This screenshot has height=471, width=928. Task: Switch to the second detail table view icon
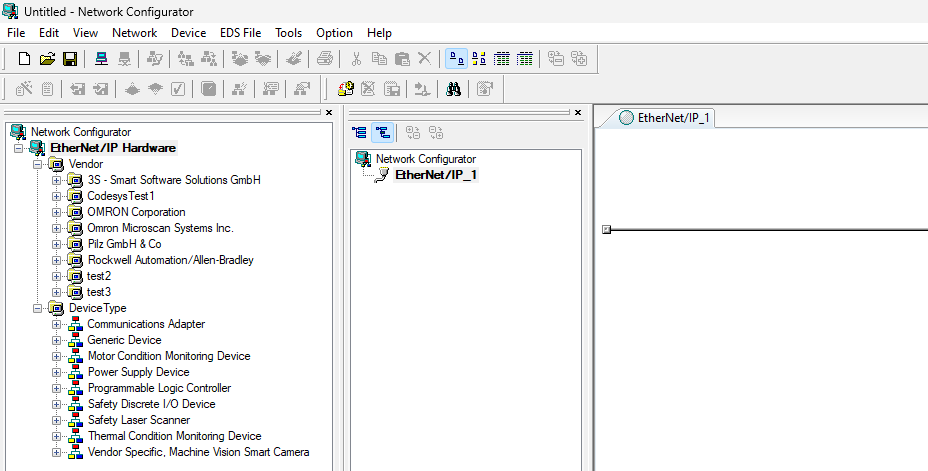point(524,59)
